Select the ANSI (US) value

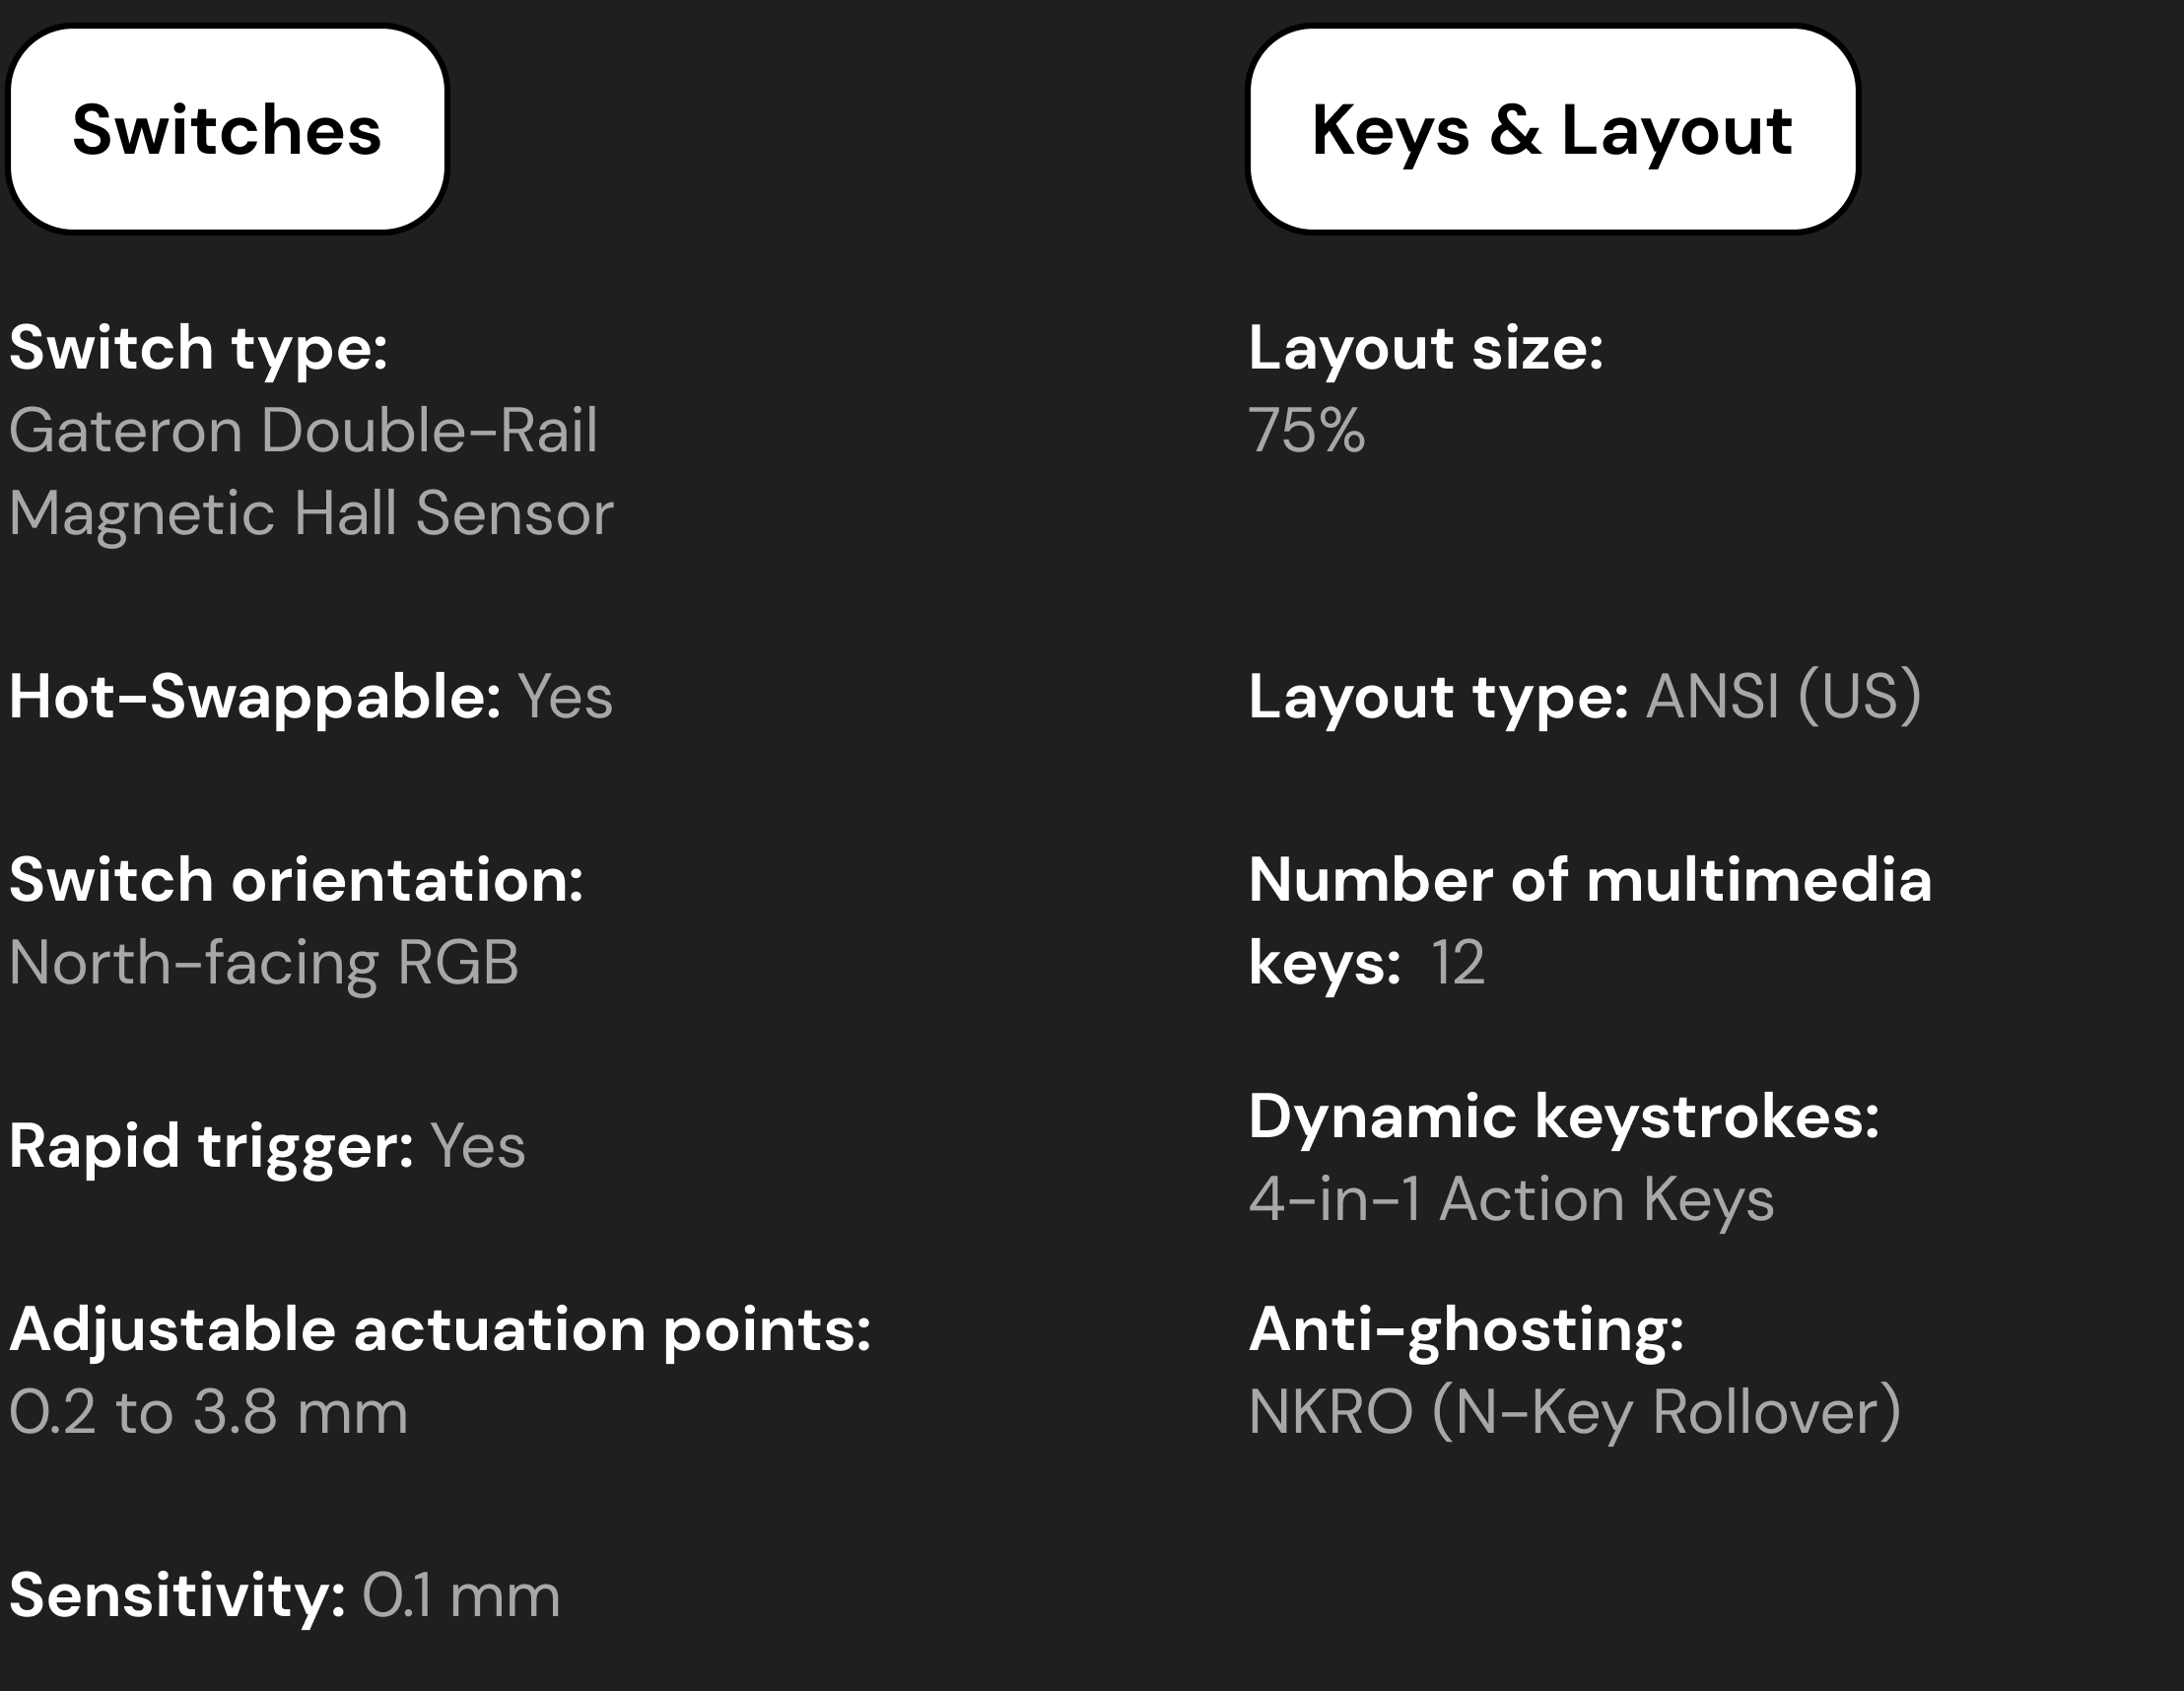click(x=1784, y=696)
